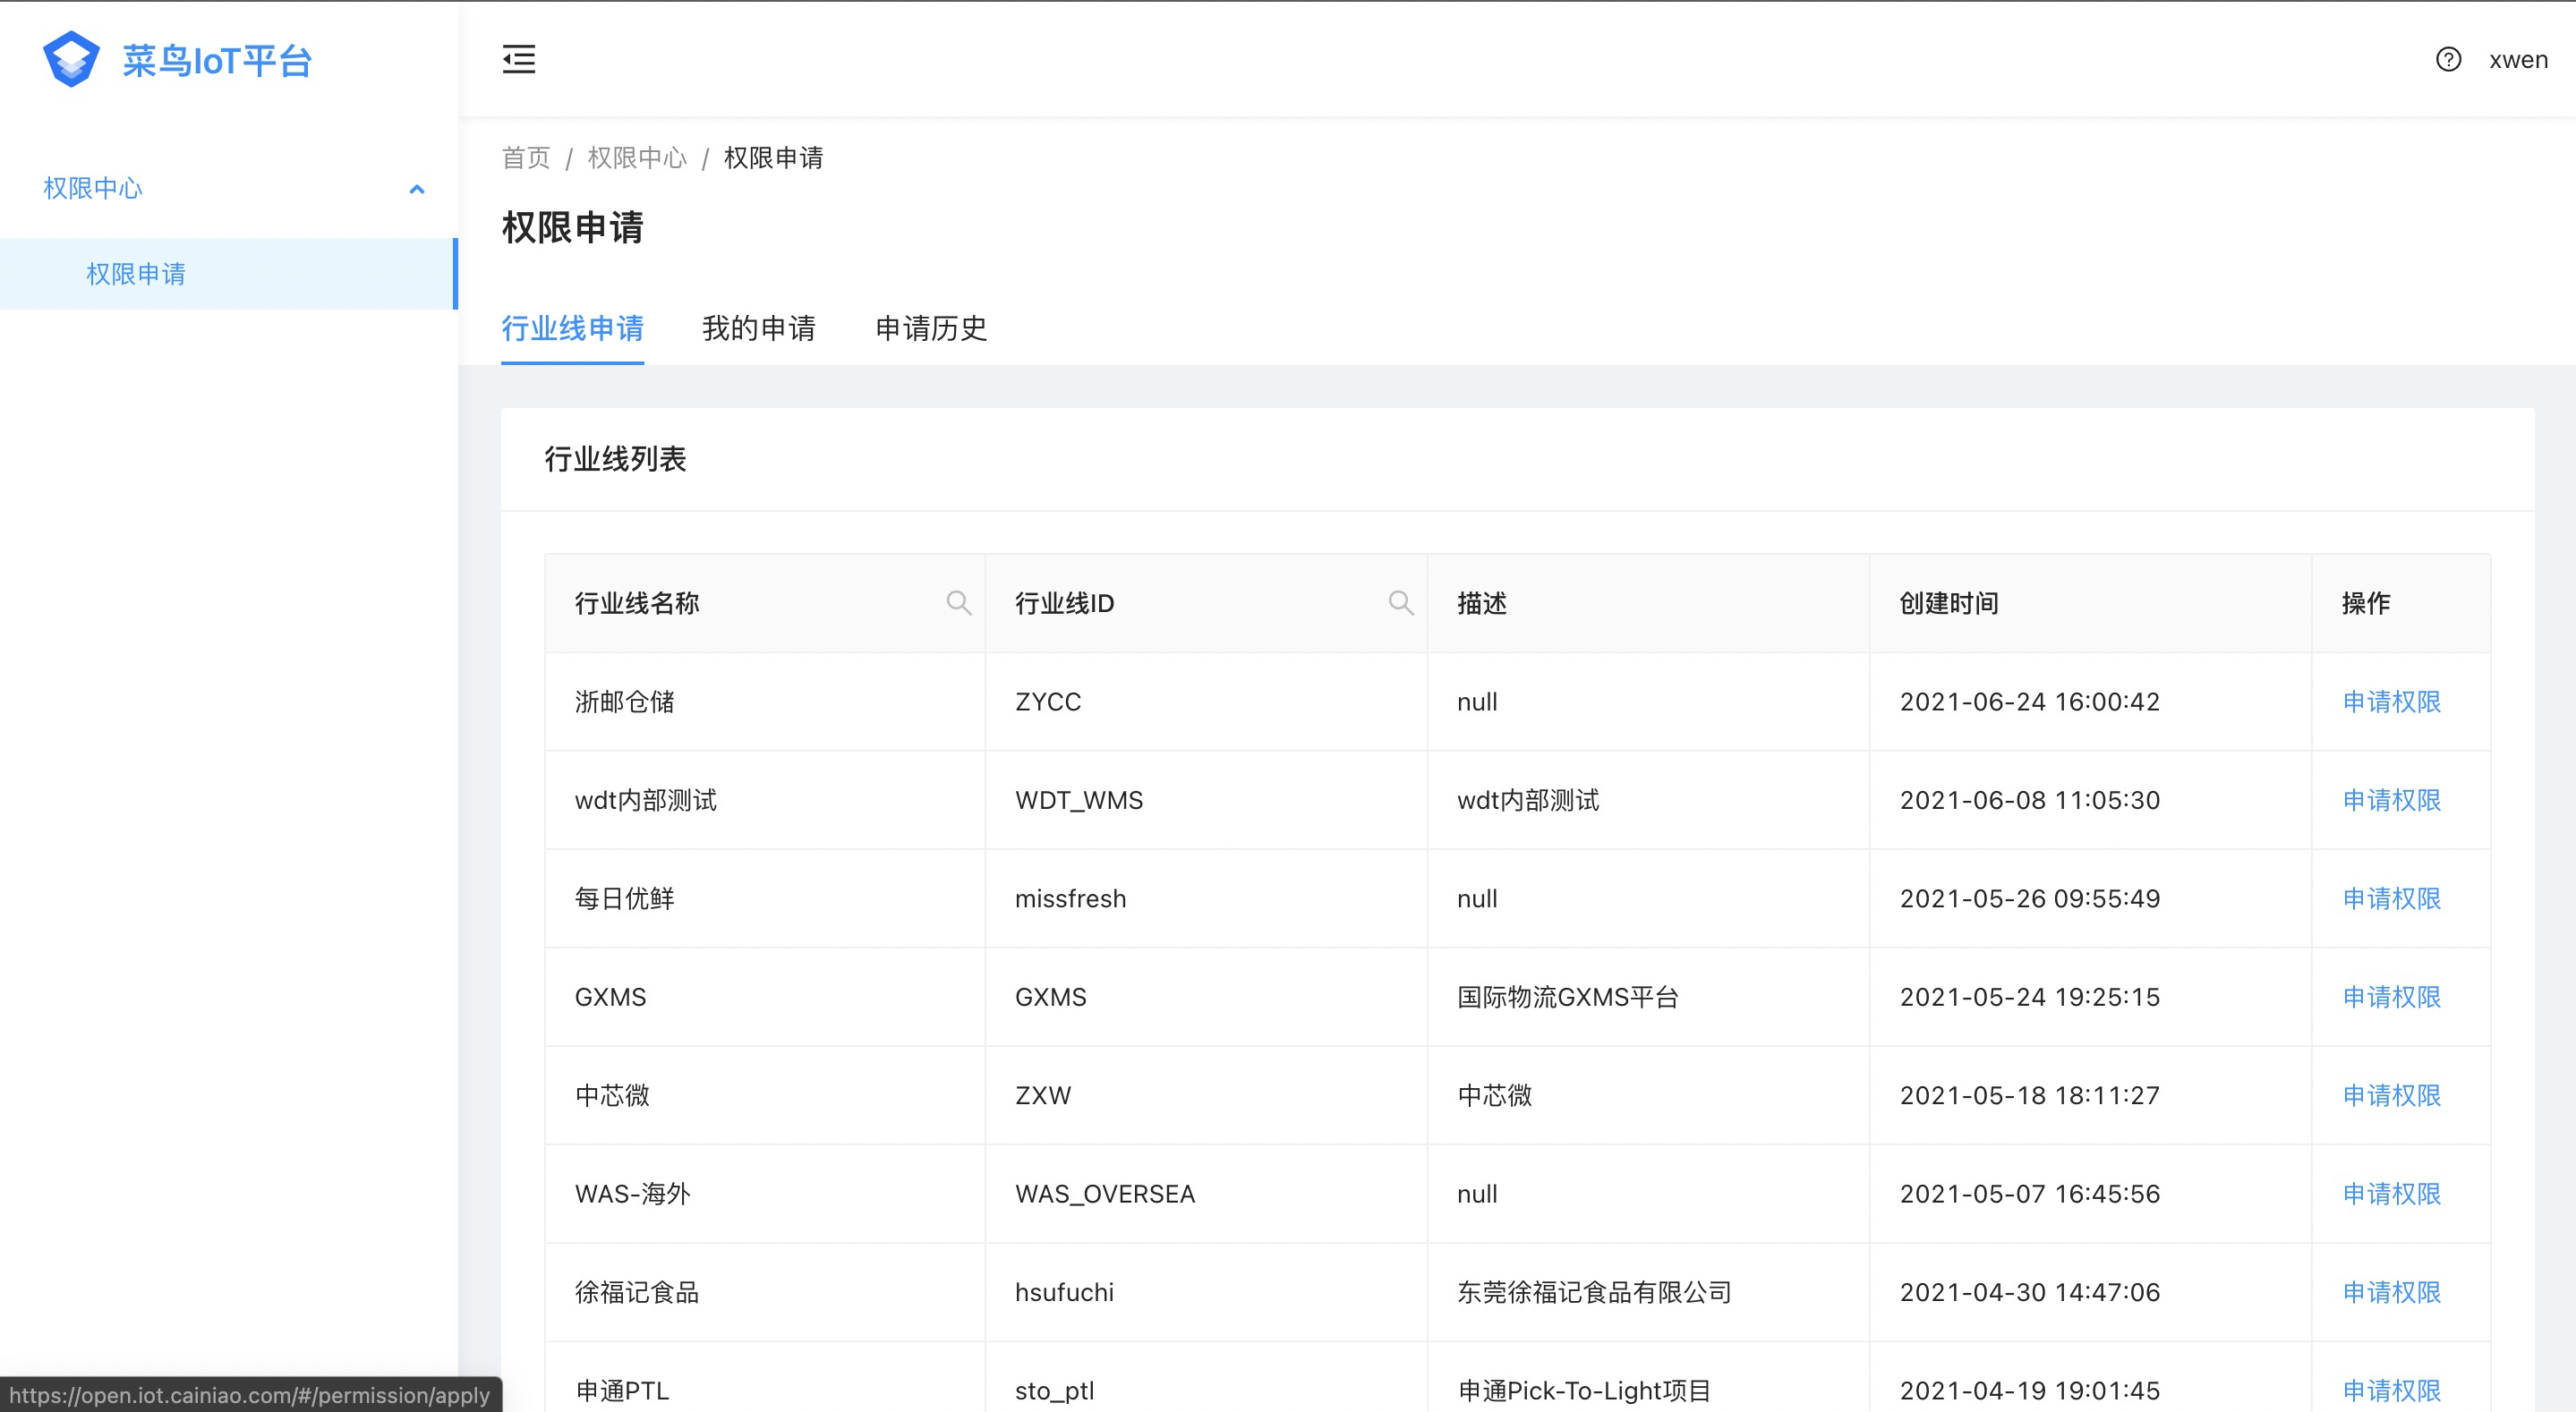Switch to 申请历史 tab

[930, 328]
